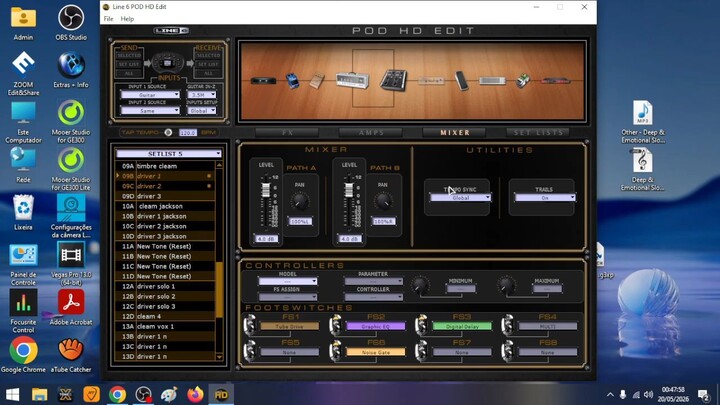Toggle the FS1 footswitch icon
This screenshot has height=405, width=720.
[x=250, y=324]
